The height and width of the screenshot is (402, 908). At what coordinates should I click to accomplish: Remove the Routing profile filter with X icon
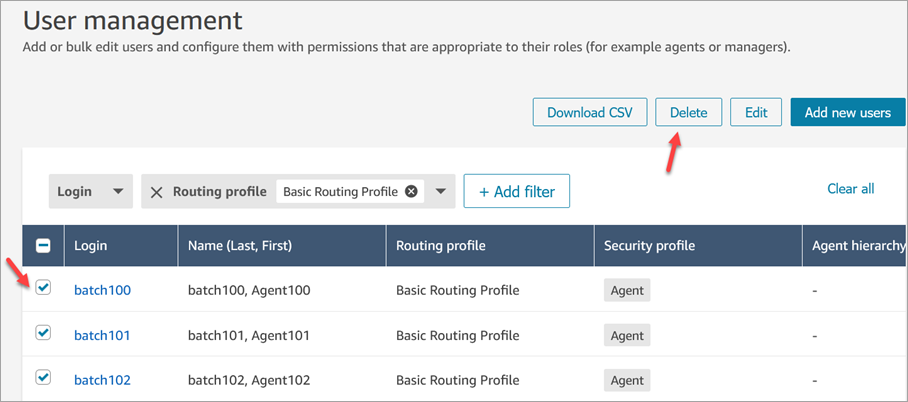157,192
